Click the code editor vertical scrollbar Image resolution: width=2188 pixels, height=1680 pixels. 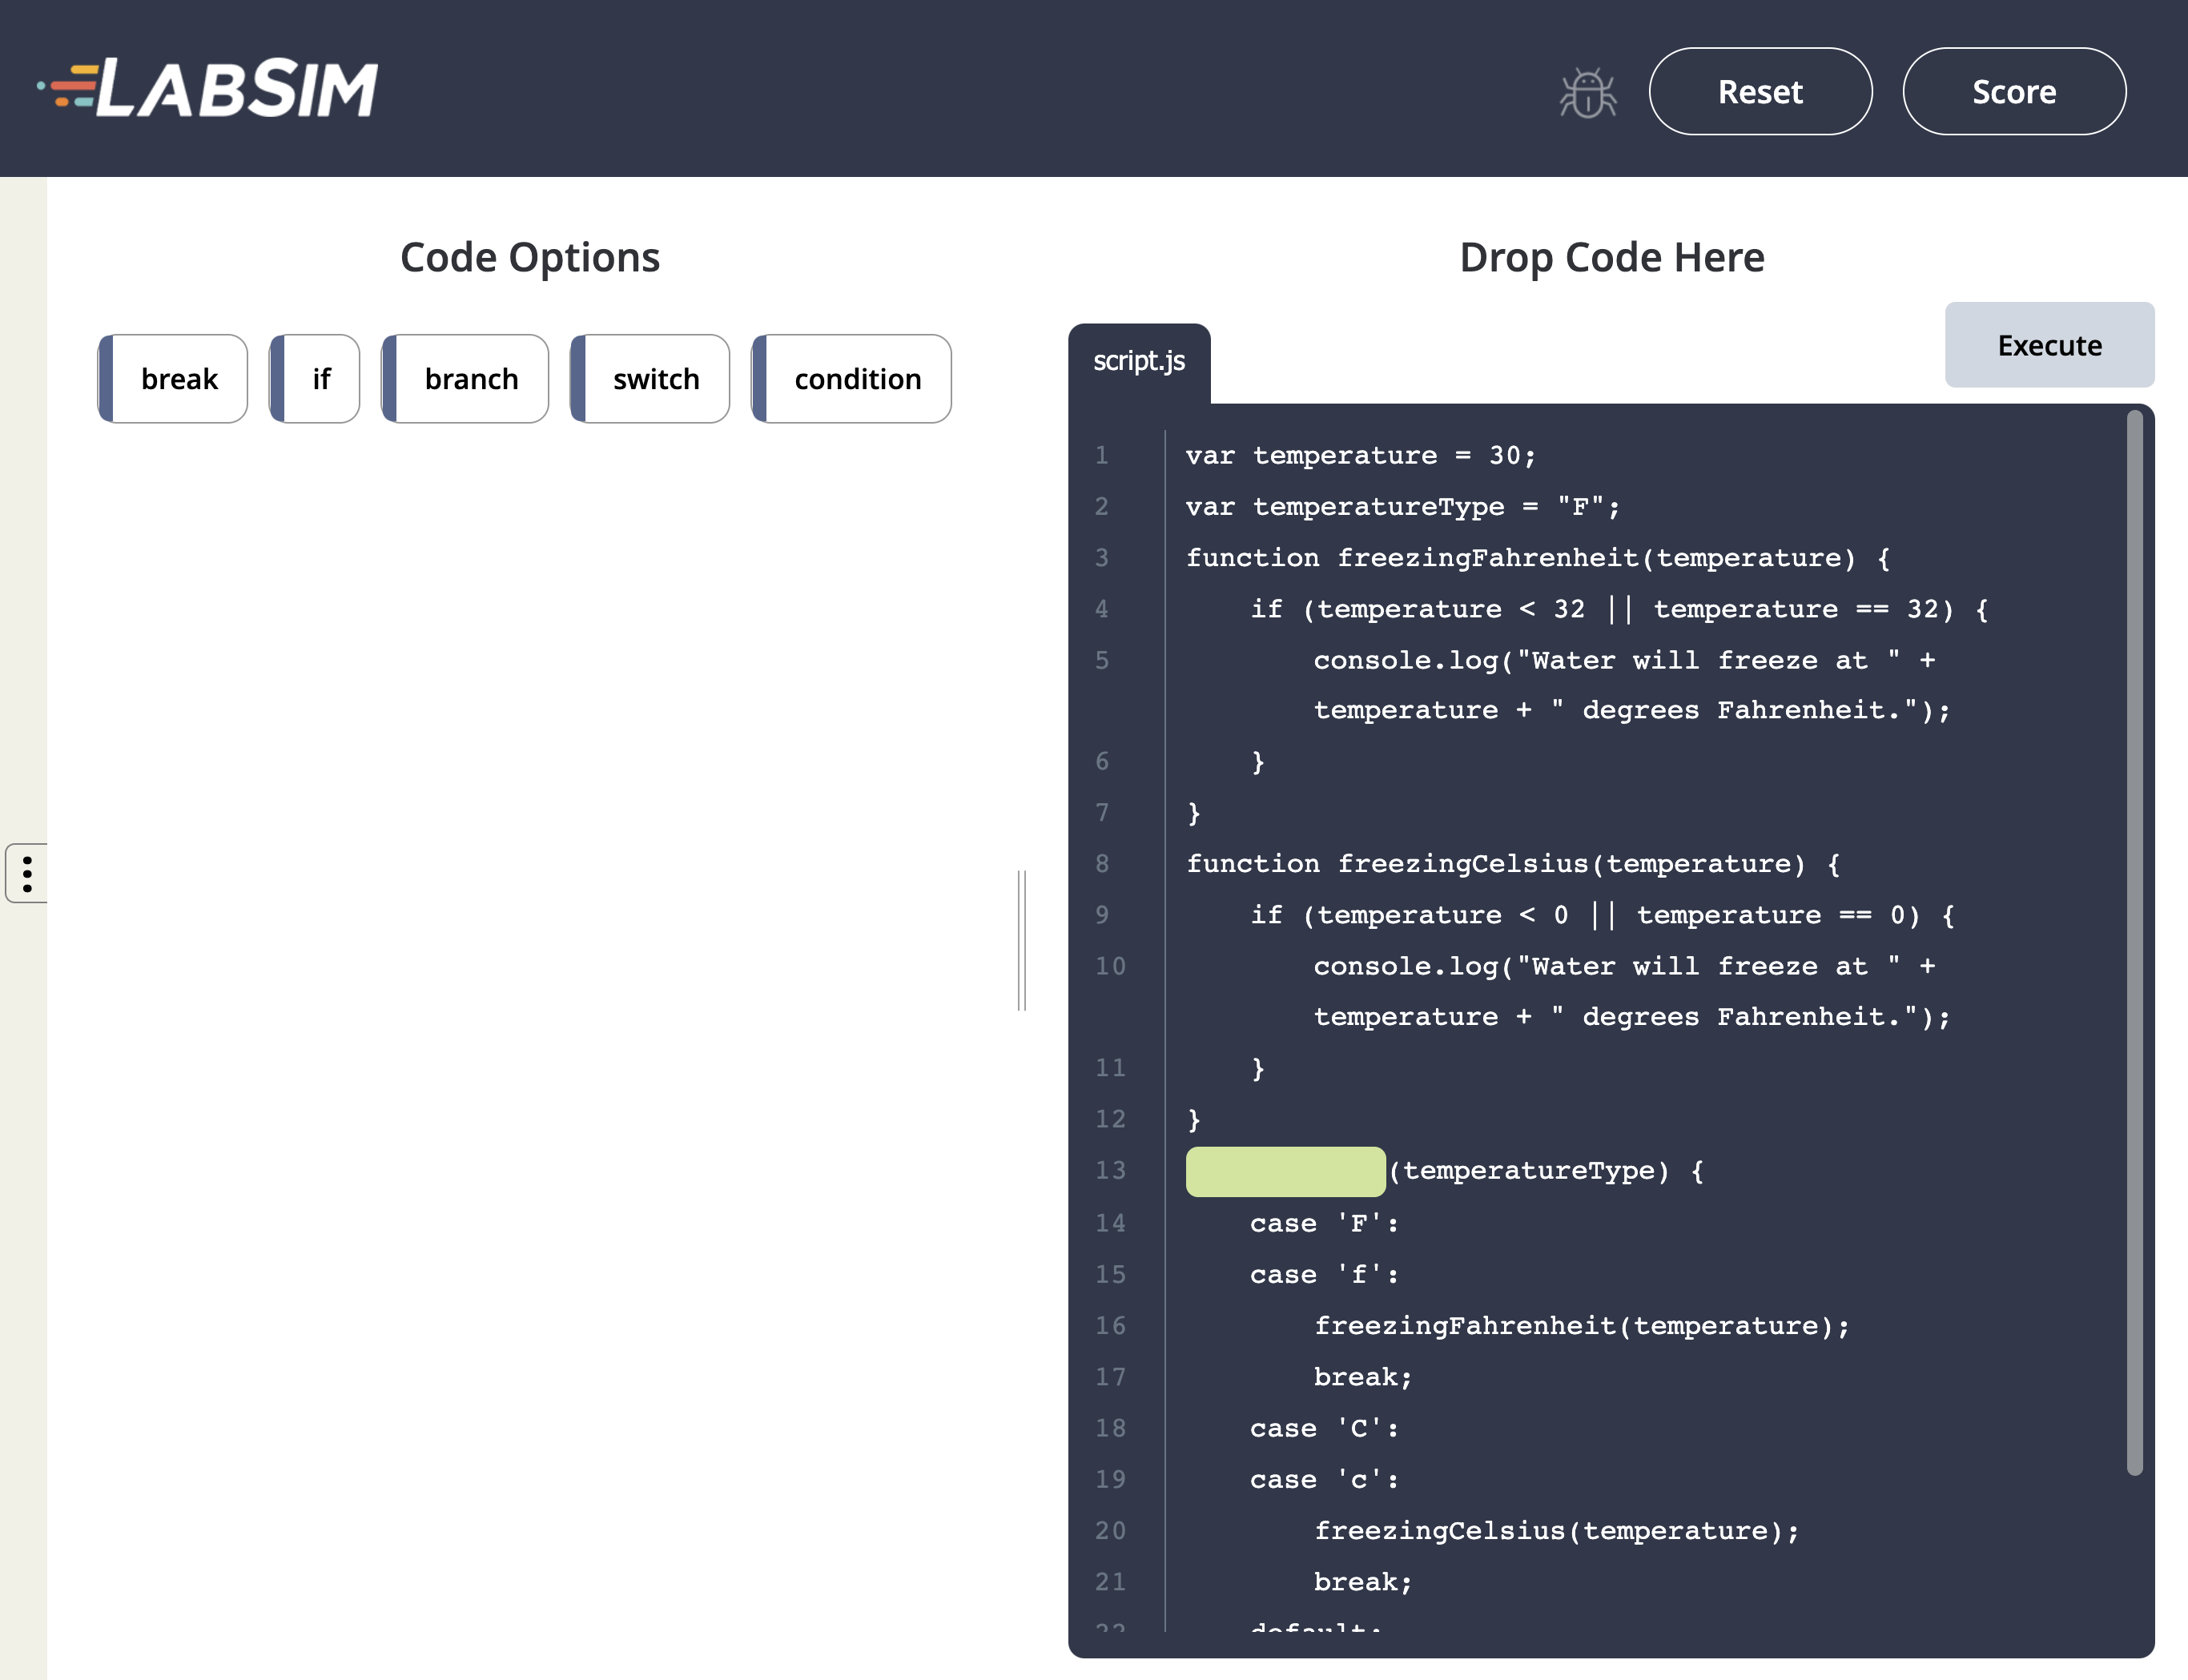(x=2134, y=940)
